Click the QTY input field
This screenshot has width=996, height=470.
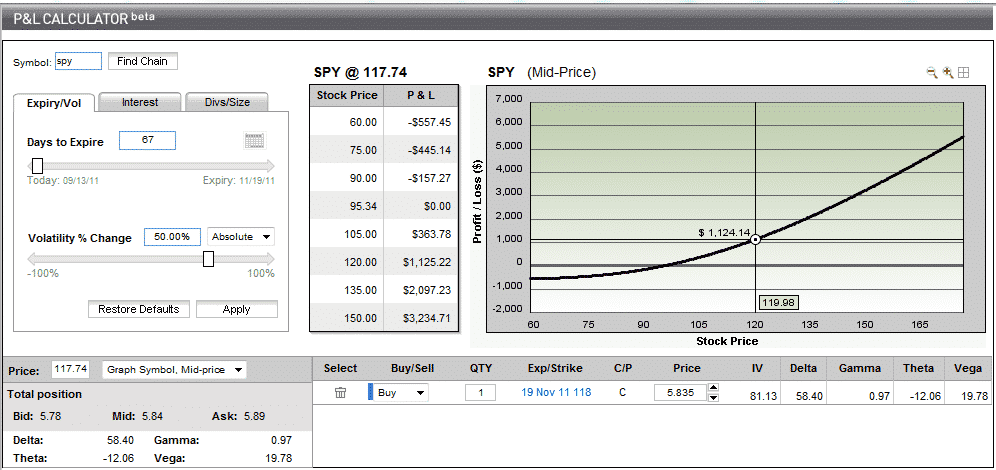480,393
